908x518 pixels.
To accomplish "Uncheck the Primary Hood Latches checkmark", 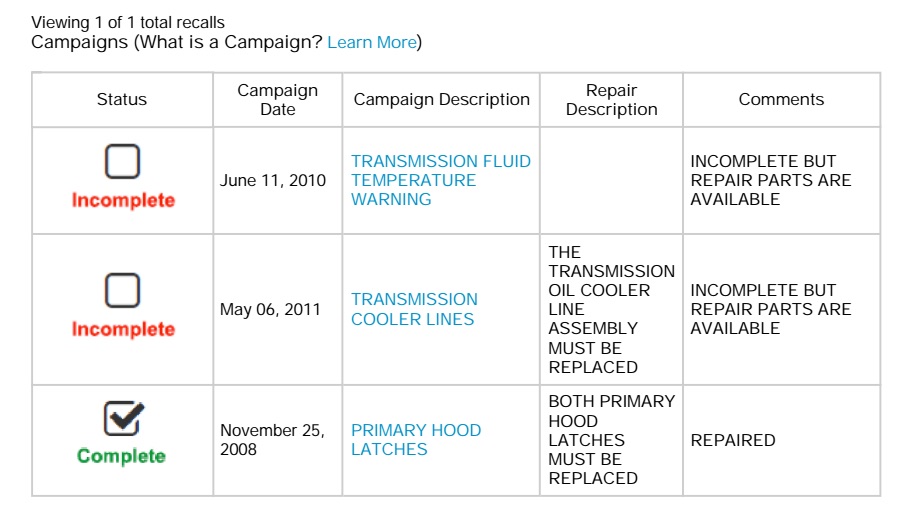I will (x=123, y=419).
